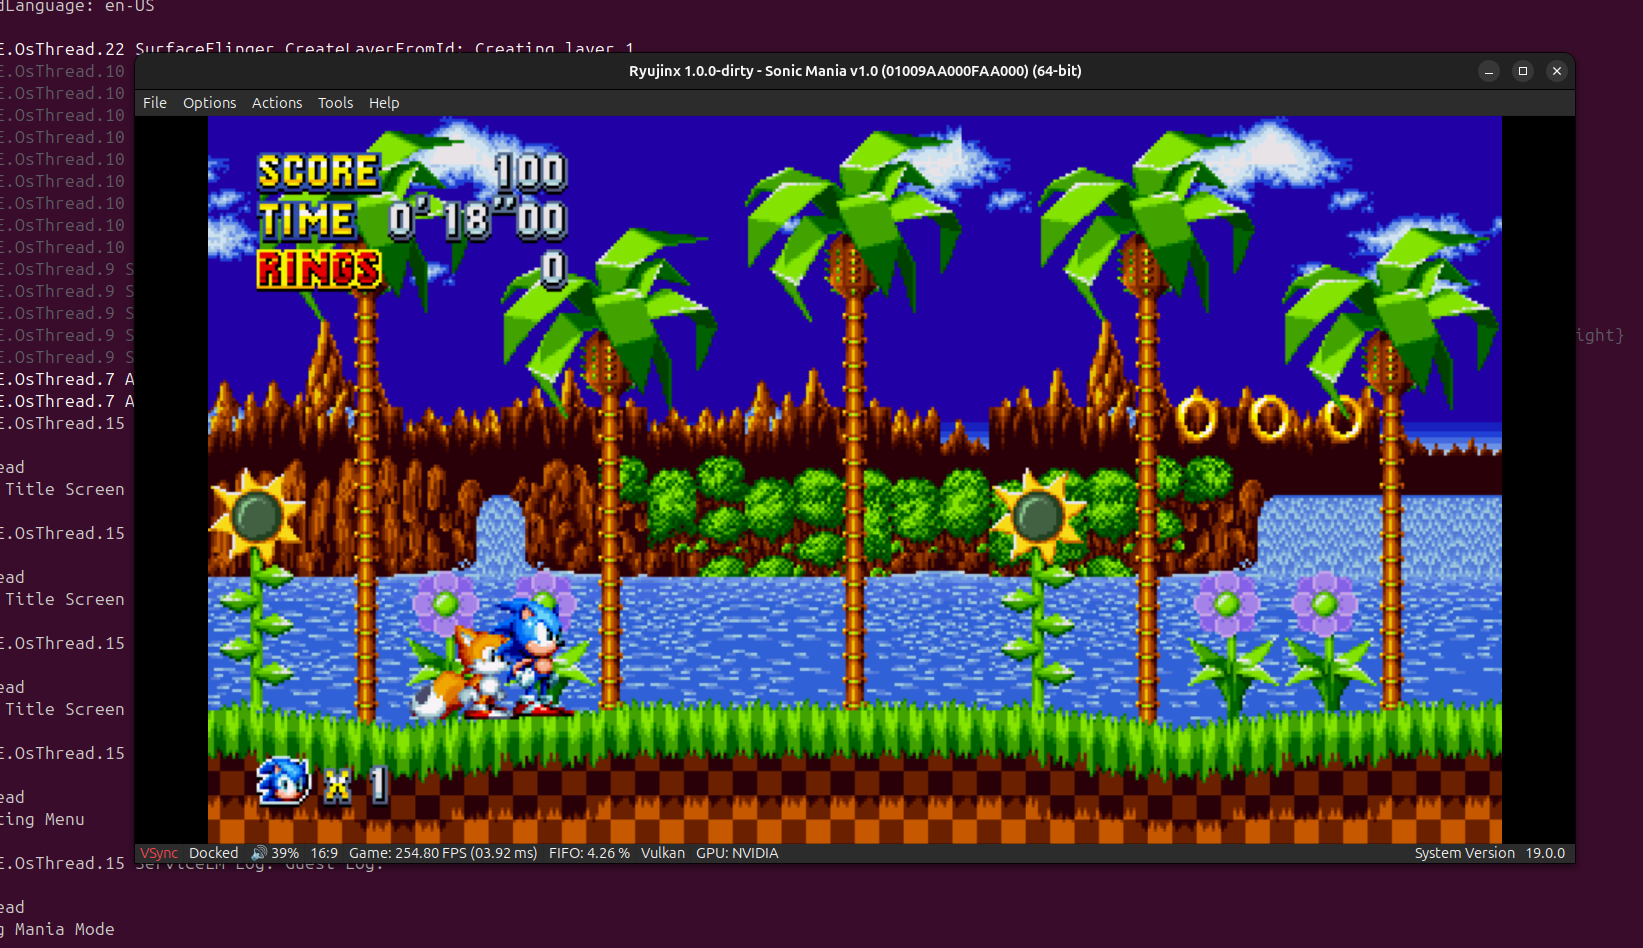Click the Sonic lives icon
Screen dimensions: 1643x948
click(283, 782)
